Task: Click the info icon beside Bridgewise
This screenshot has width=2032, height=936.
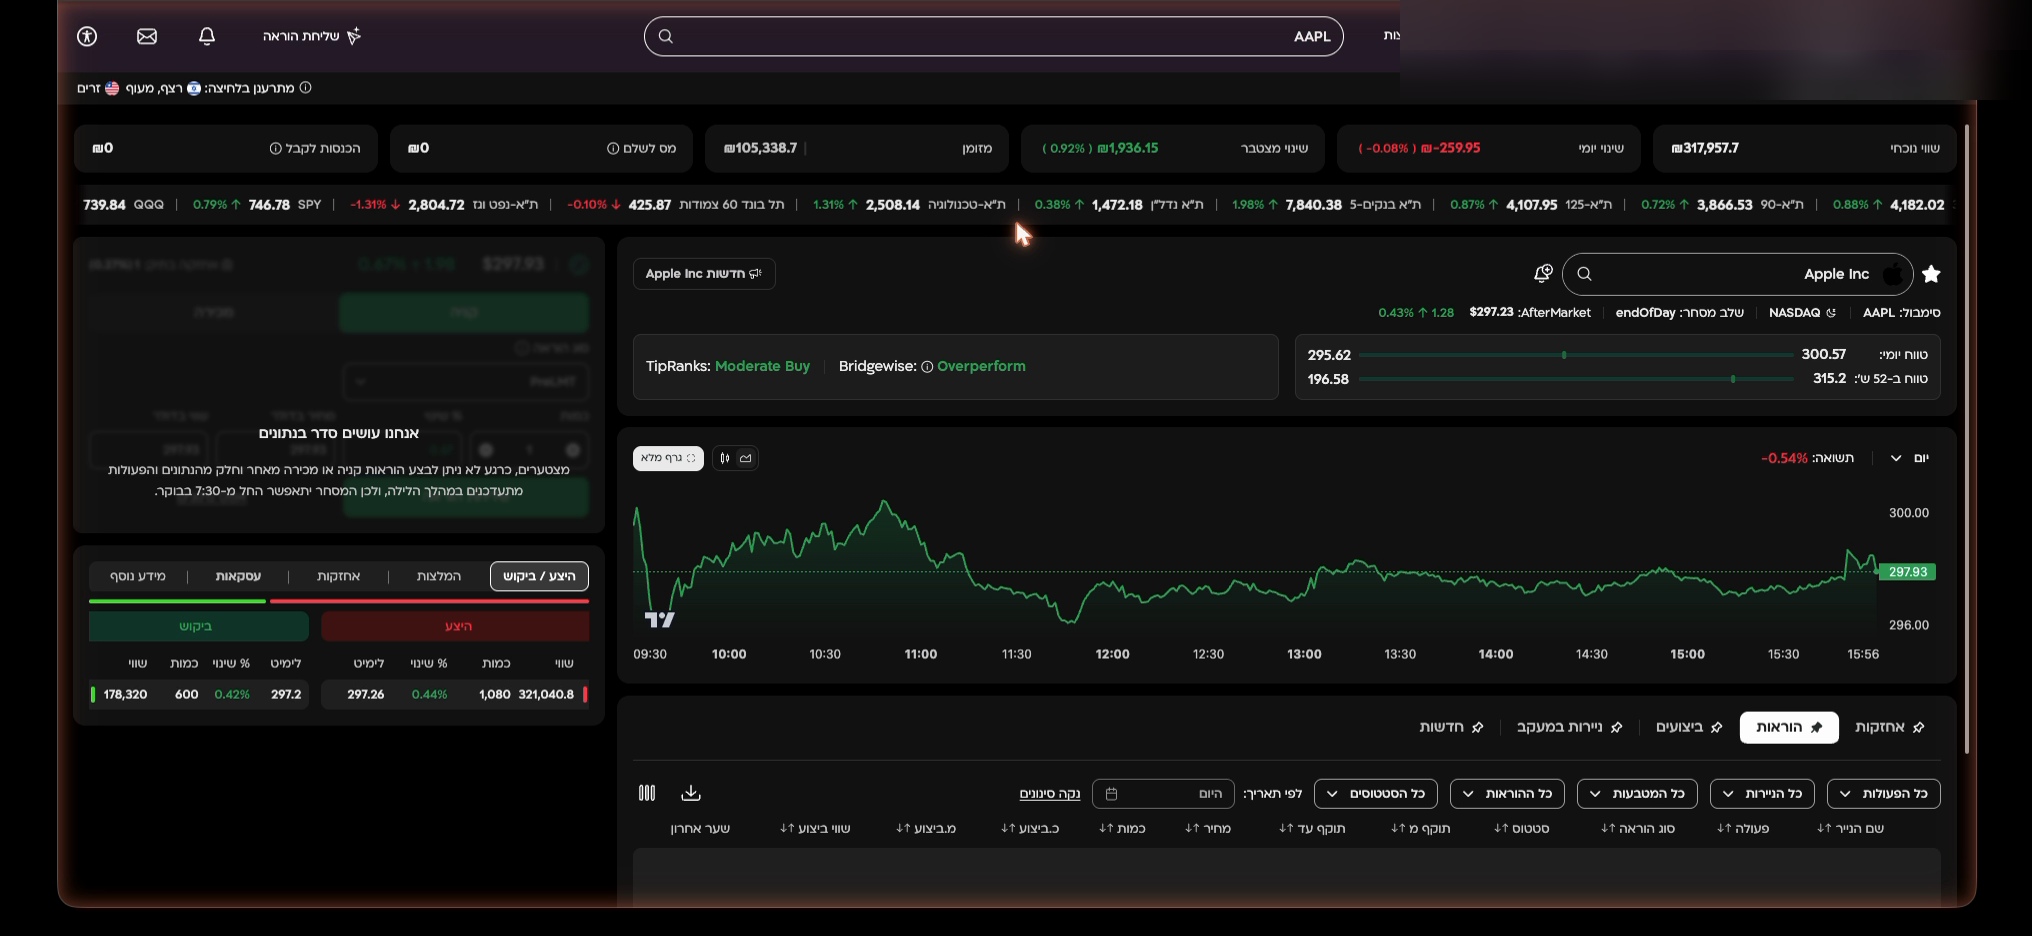Action: pyautogui.click(x=927, y=367)
